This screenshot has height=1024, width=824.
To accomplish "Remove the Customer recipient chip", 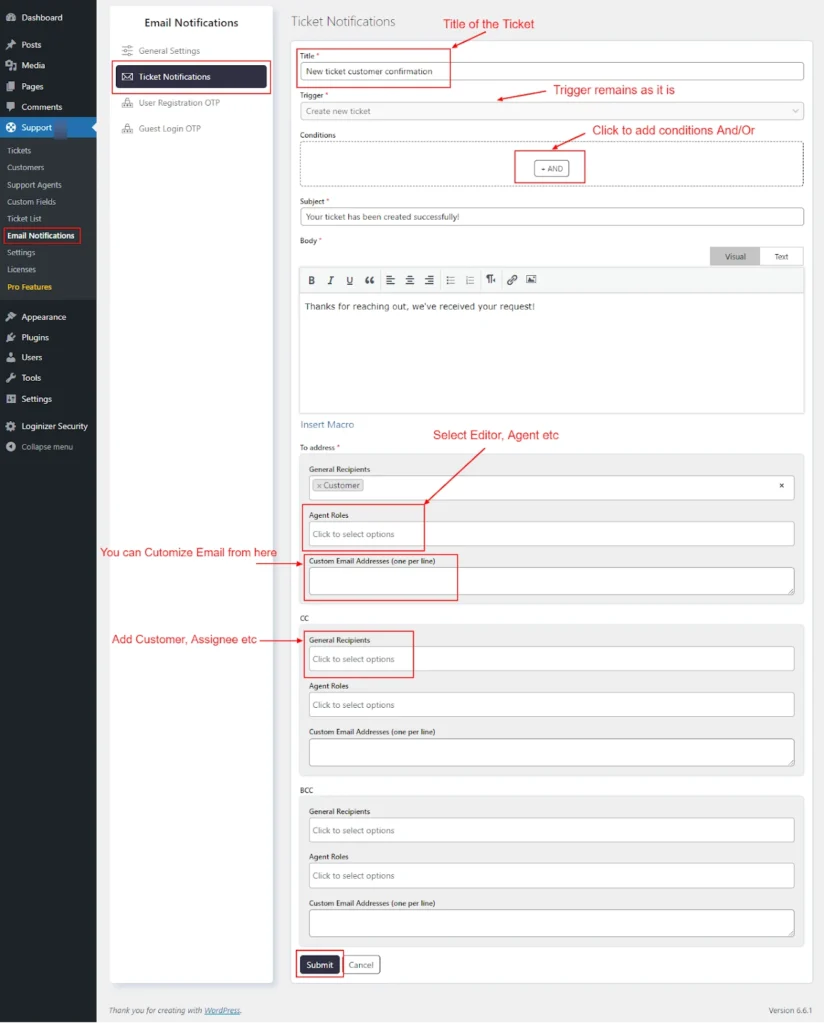I will pyautogui.click(x=320, y=485).
